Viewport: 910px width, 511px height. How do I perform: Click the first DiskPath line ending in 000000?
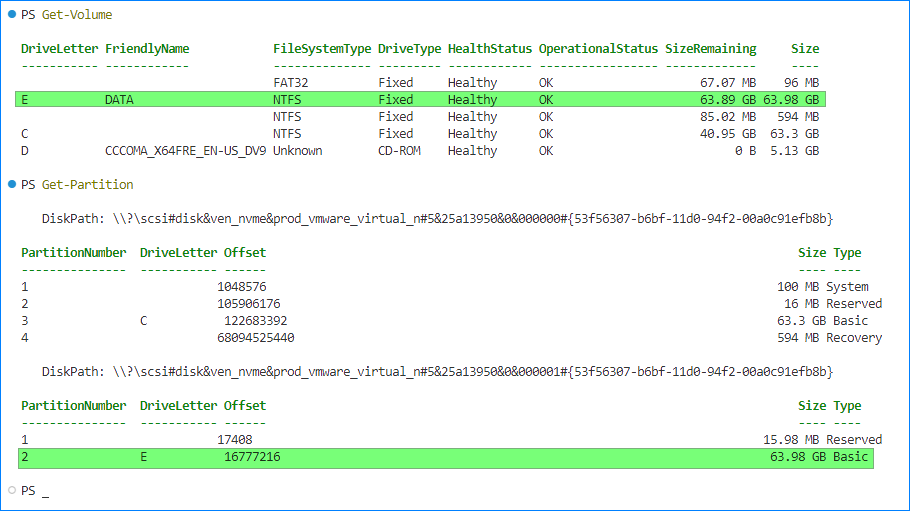point(437,219)
